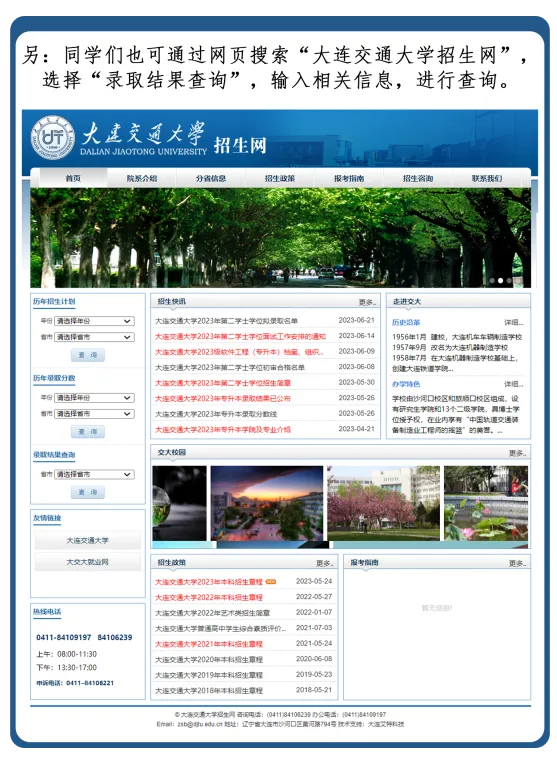Click the 暂无信息 placeholder text
Viewport: 557px width, 764px height.
pos(437,608)
